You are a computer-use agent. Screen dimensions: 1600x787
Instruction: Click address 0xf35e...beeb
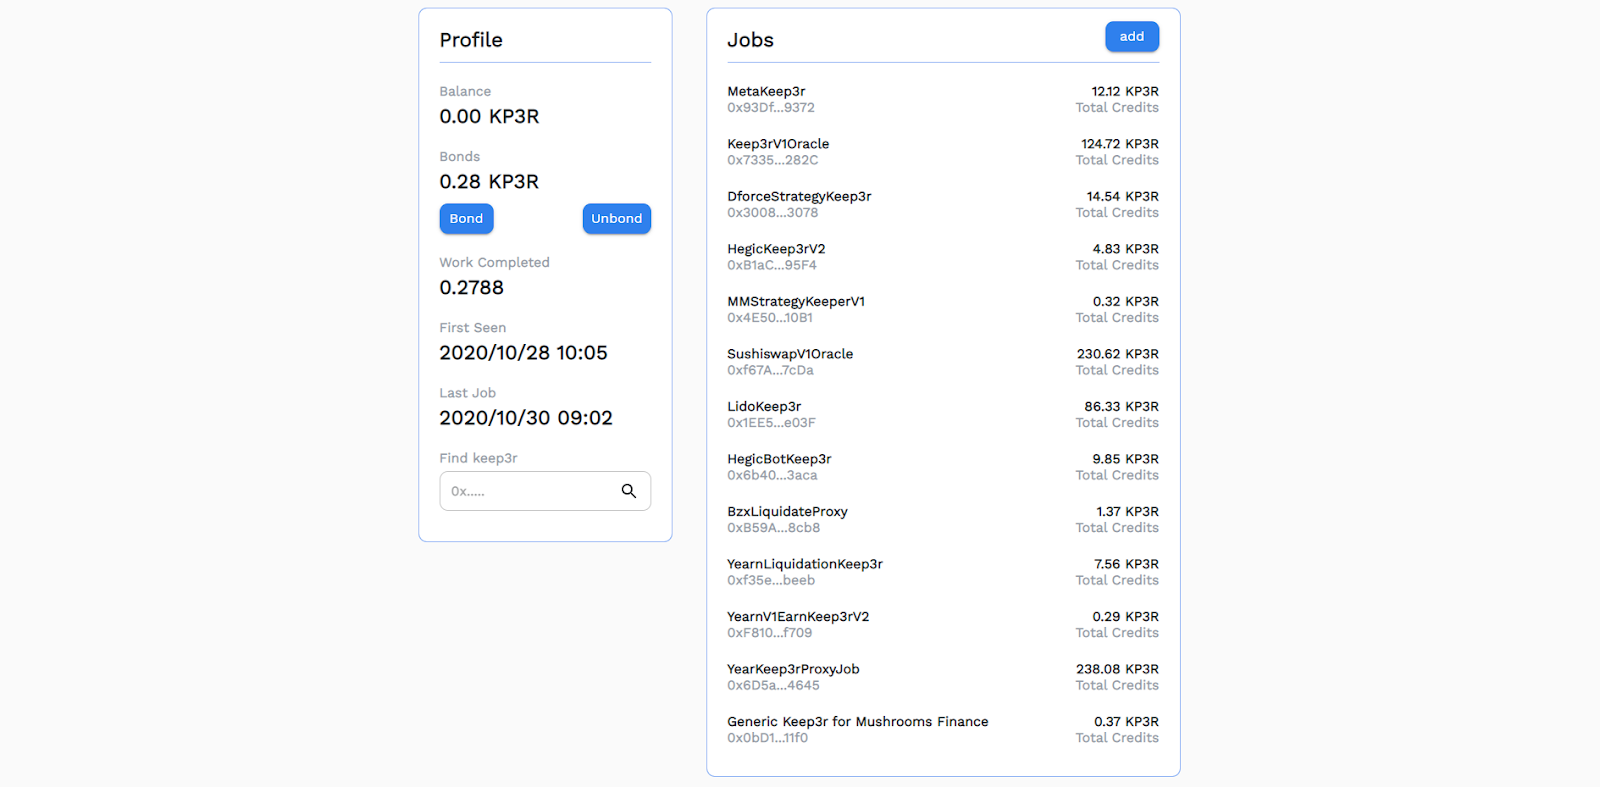point(771,580)
